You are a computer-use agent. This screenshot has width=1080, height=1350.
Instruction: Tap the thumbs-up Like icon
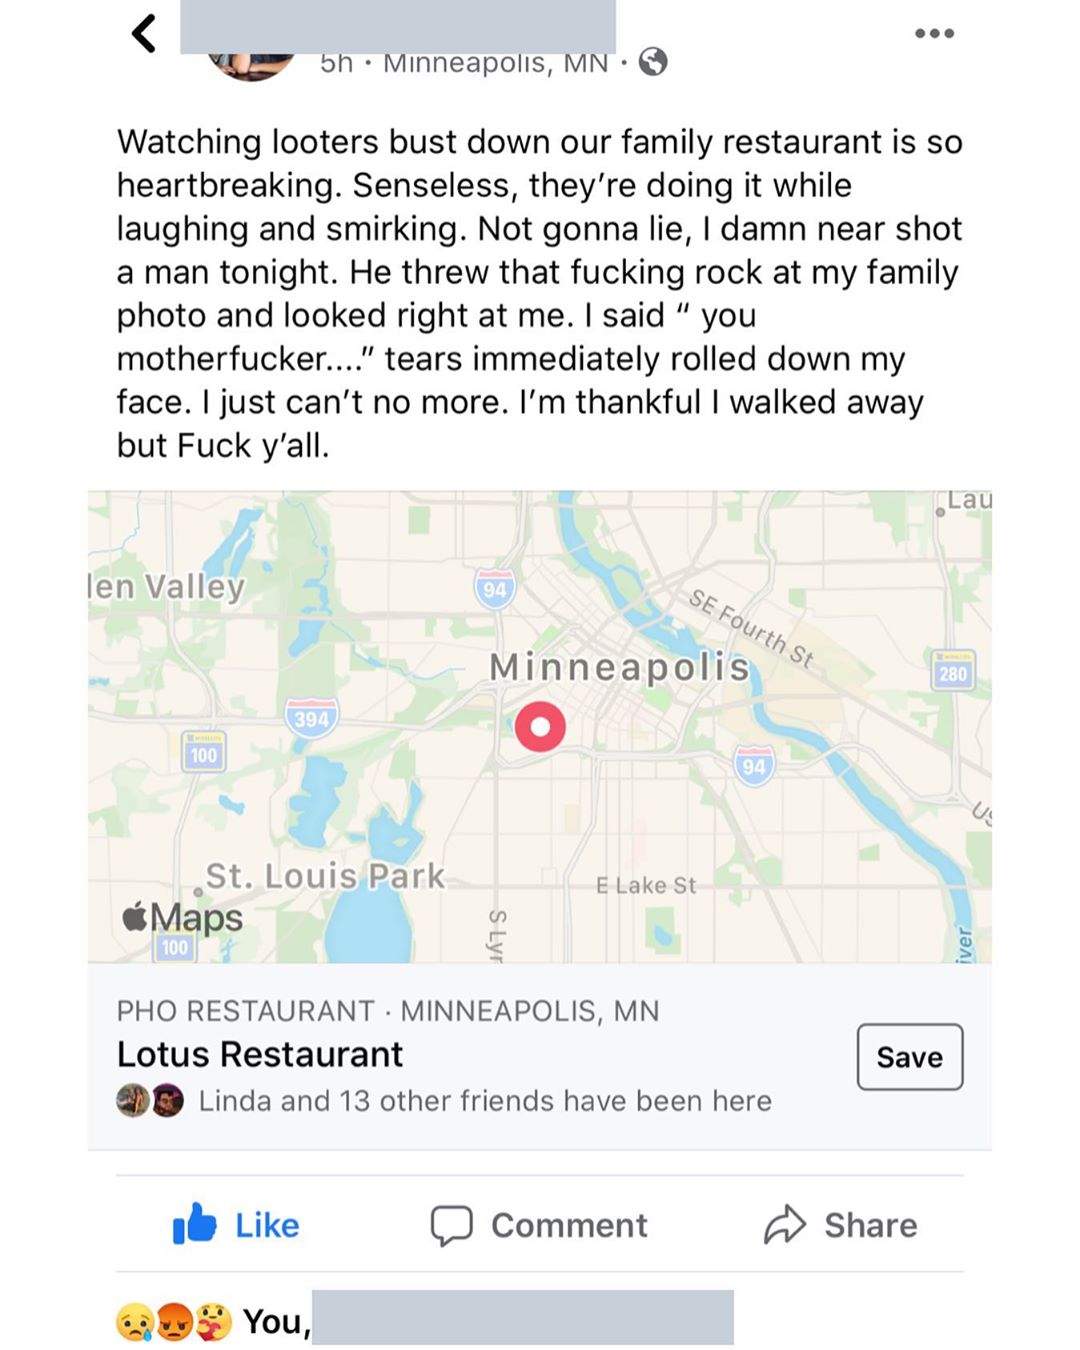coord(194,1224)
